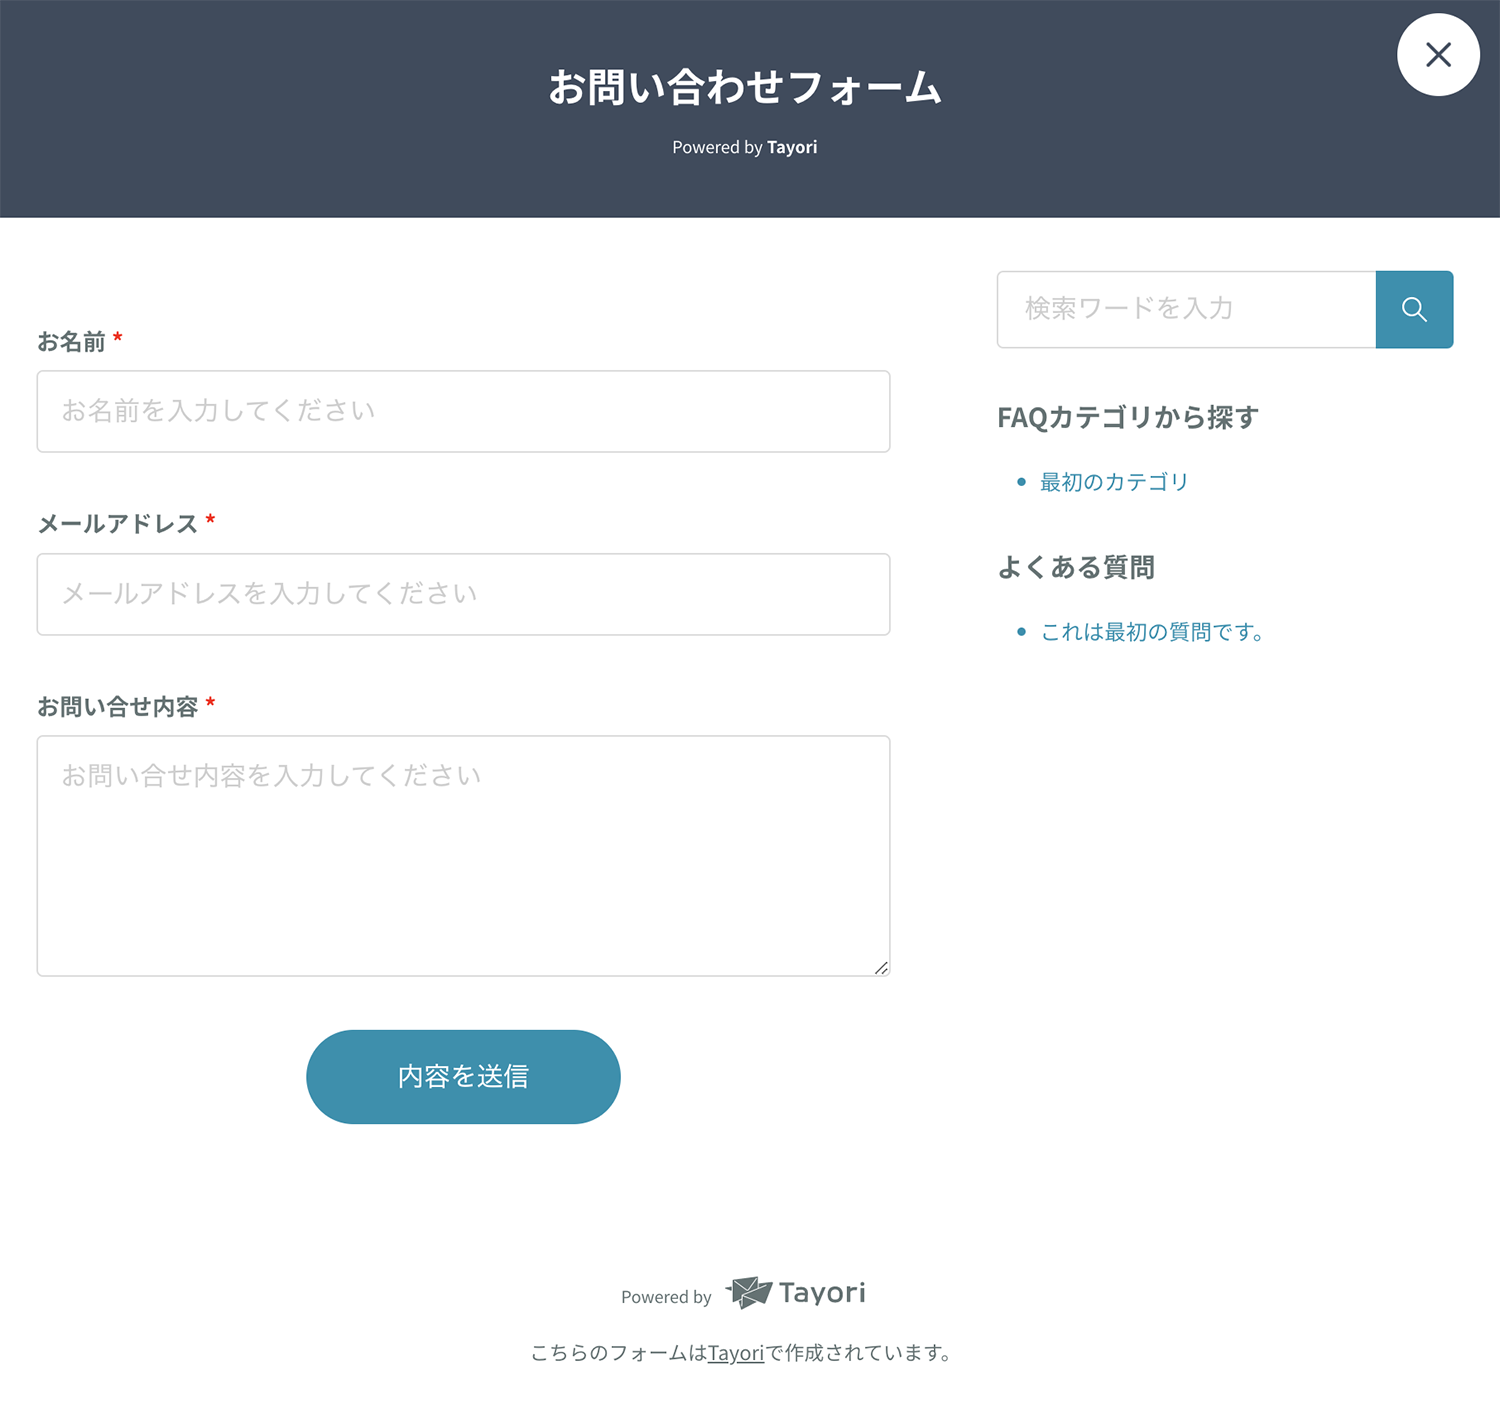This screenshot has width=1500, height=1404.
Task: Click the Tayori logo in the footer
Action: (x=796, y=1292)
